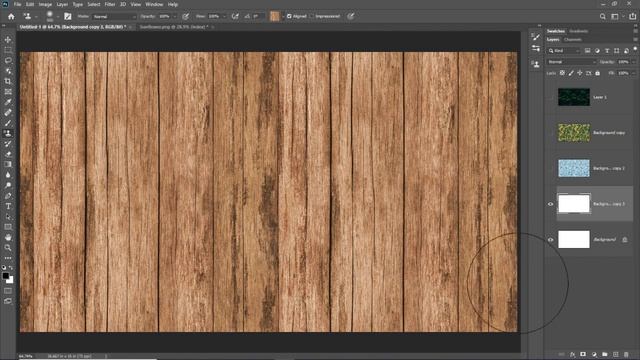The height and width of the screenshot is (360, 640).
Task: Show the Background copy layer
Action: coord(550,133)
